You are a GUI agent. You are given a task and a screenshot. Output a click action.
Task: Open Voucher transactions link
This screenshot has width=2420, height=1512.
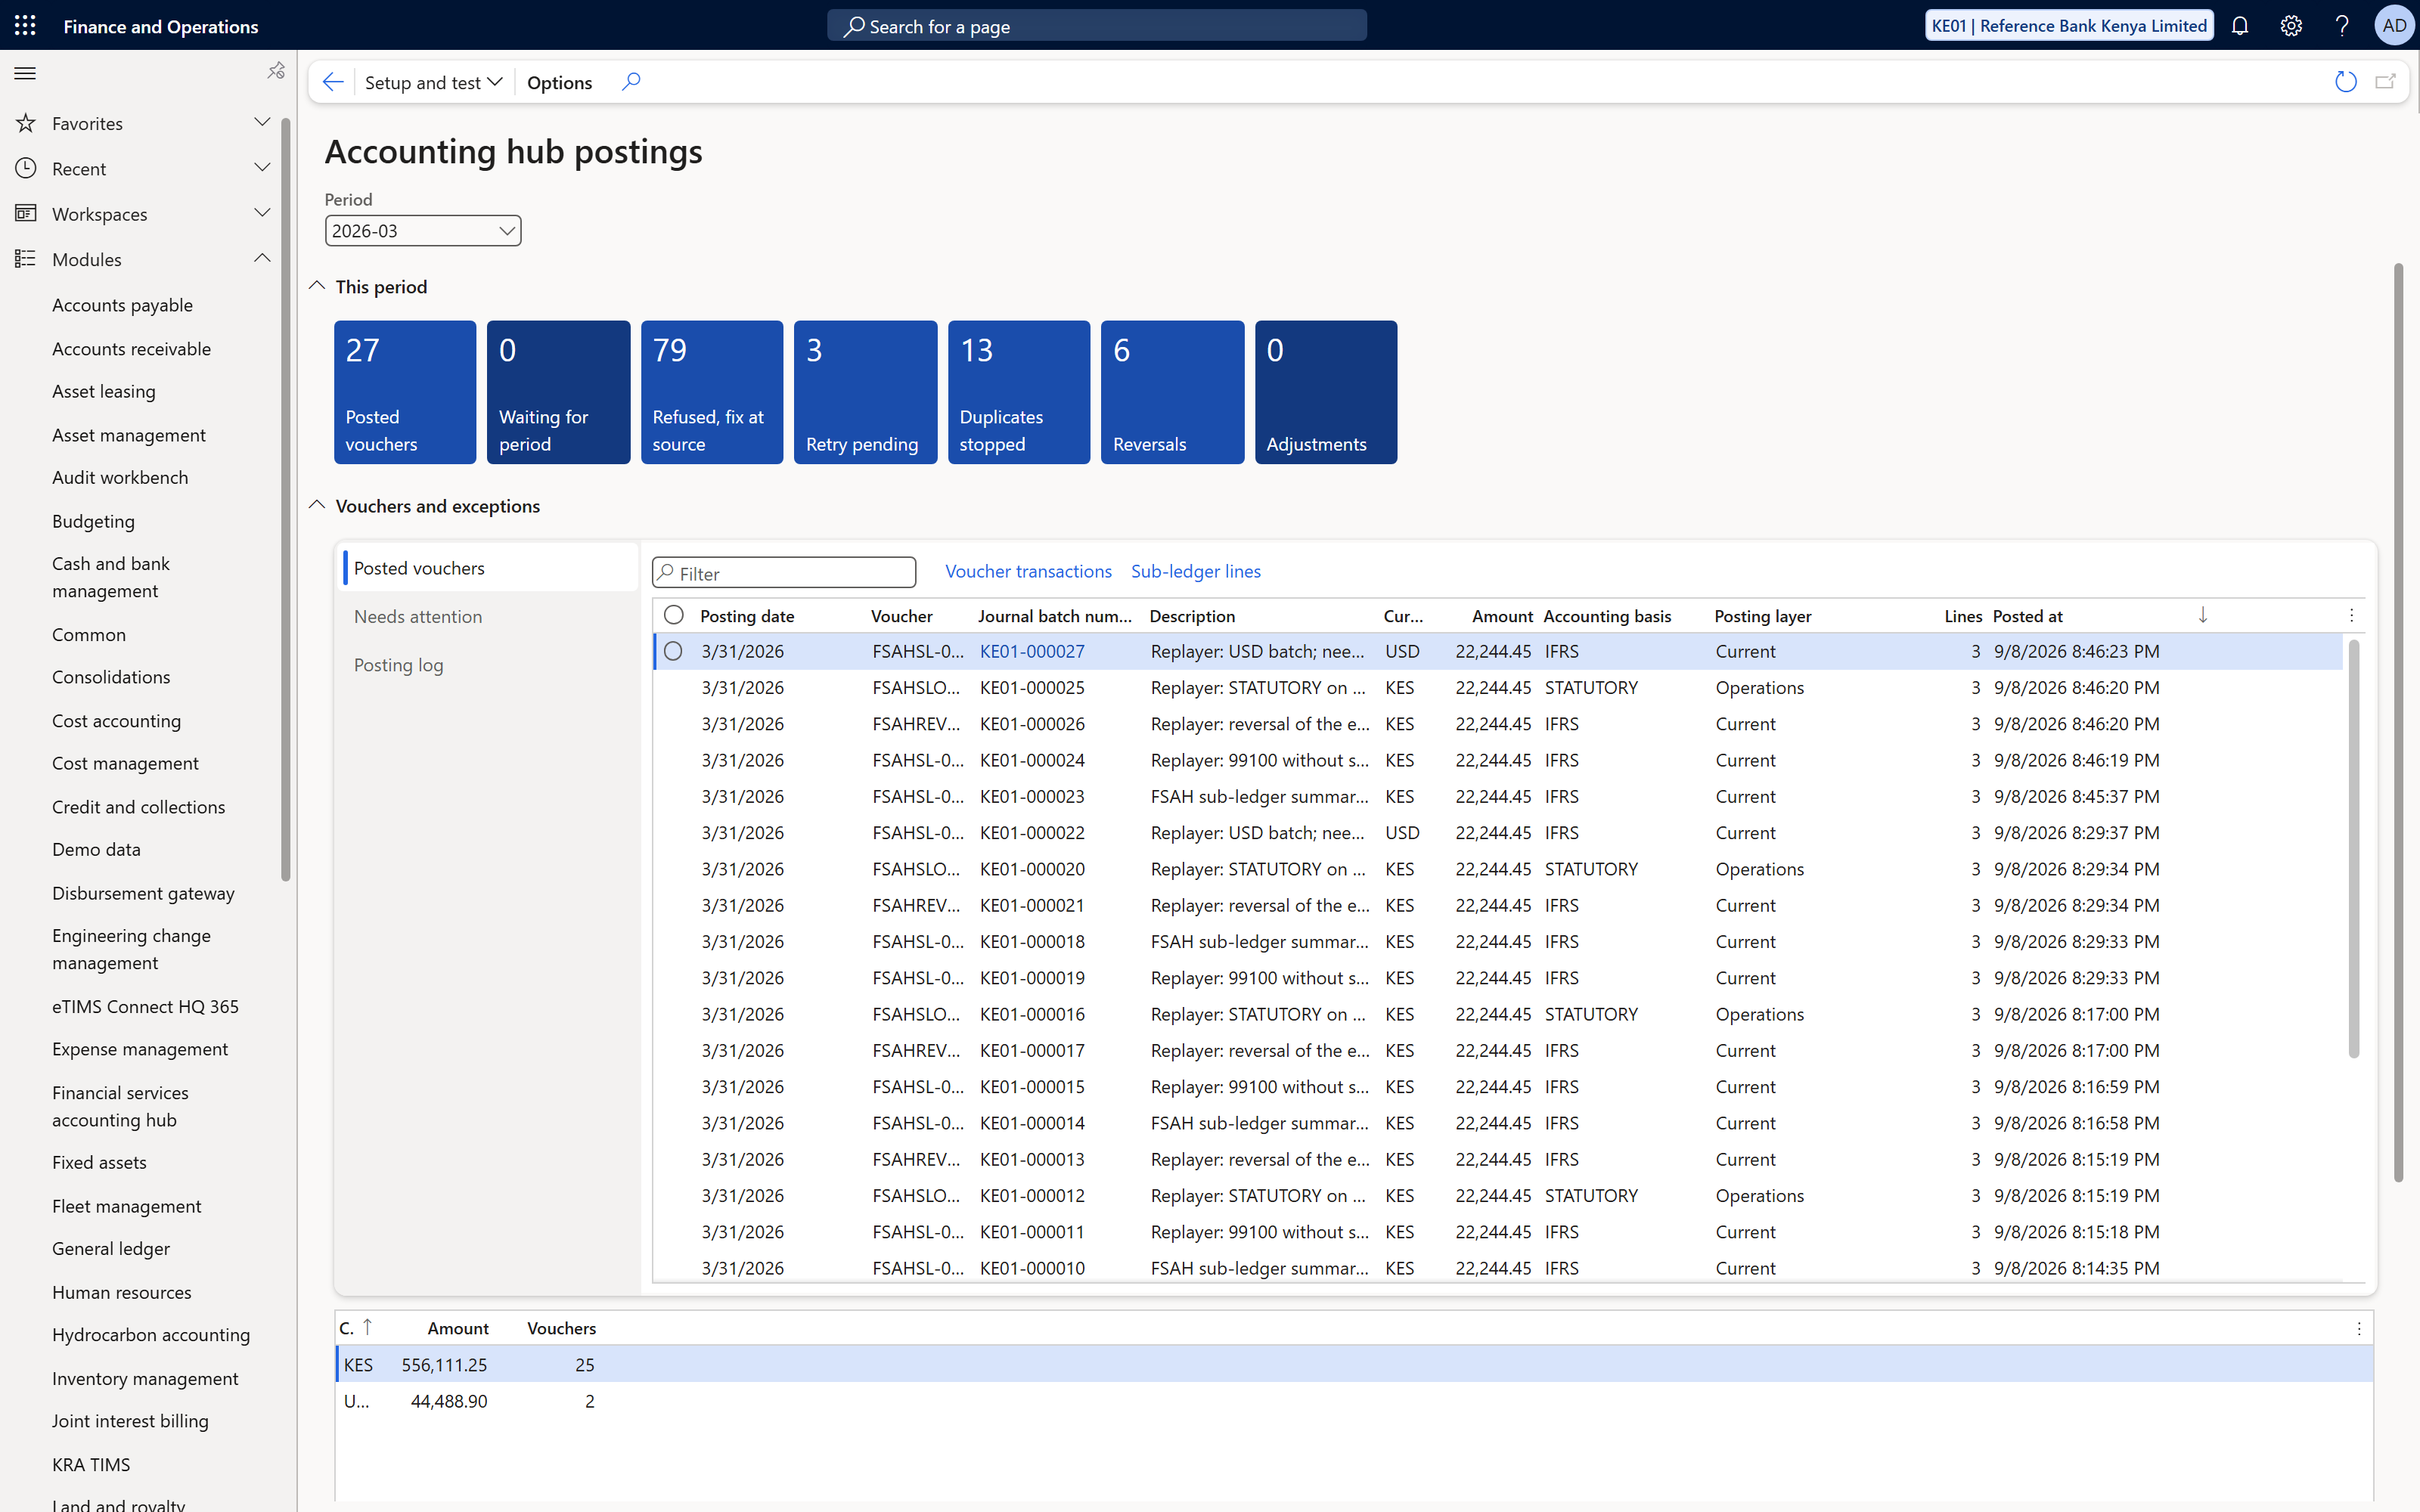pos(1028,571)
